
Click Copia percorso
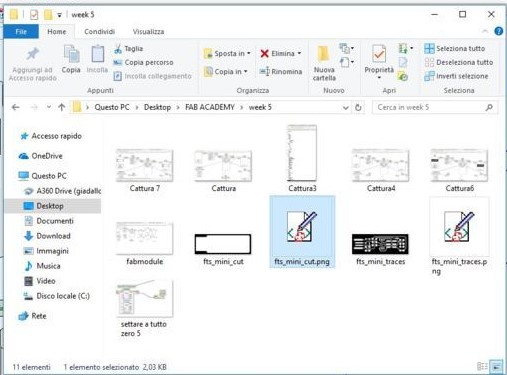tap(143, 62)
